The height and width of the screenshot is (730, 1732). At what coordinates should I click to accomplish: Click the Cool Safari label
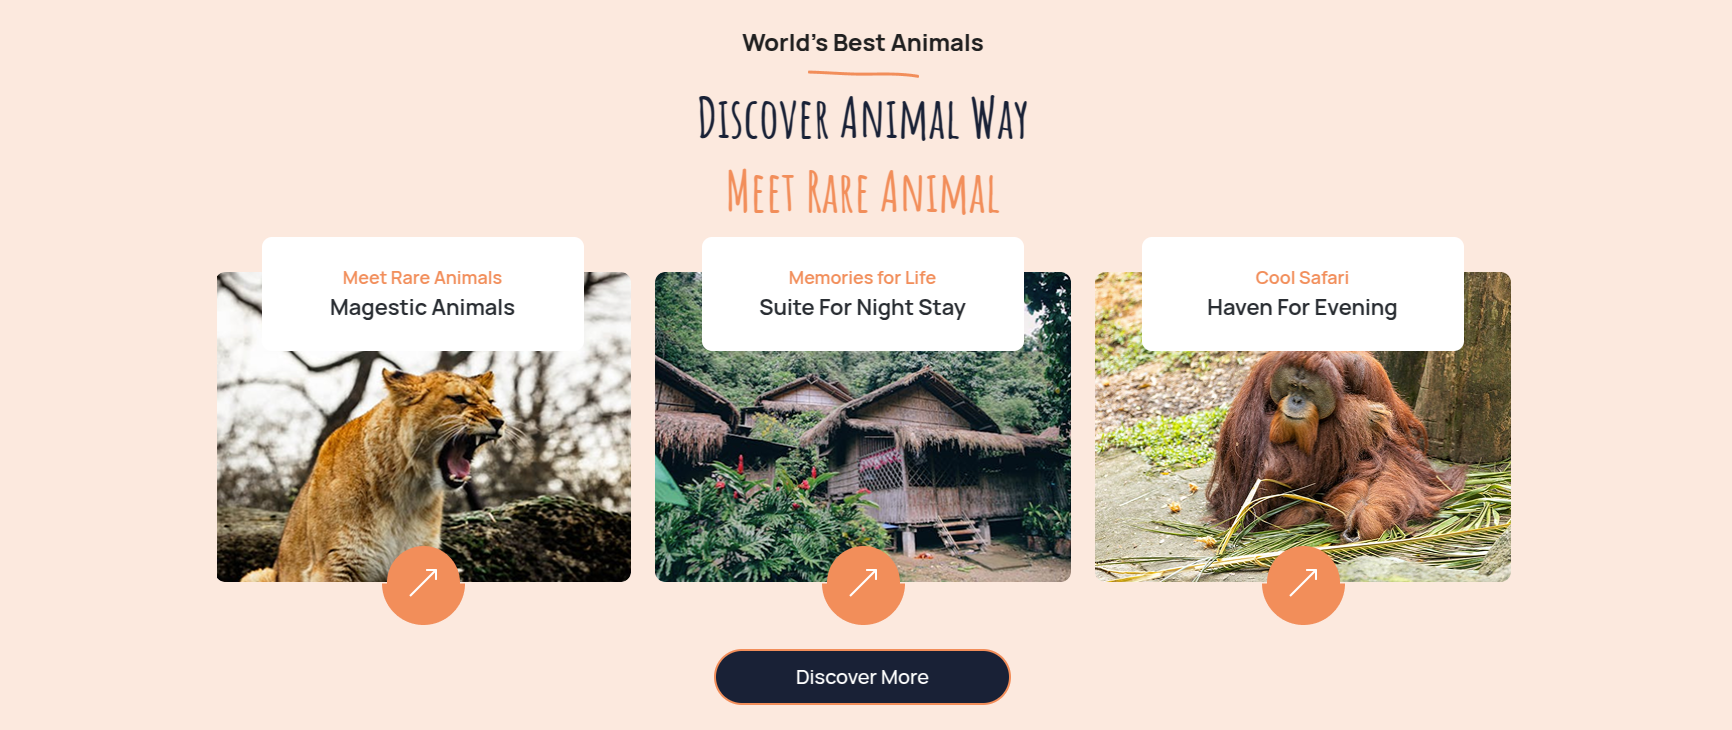point(1302,278)
